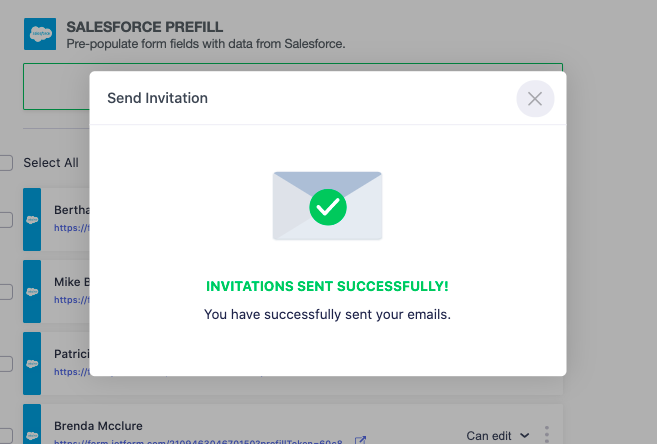Screen dimensions: 657x444
Task: Toggle the Select All checkbox
Action: point(6,163)
